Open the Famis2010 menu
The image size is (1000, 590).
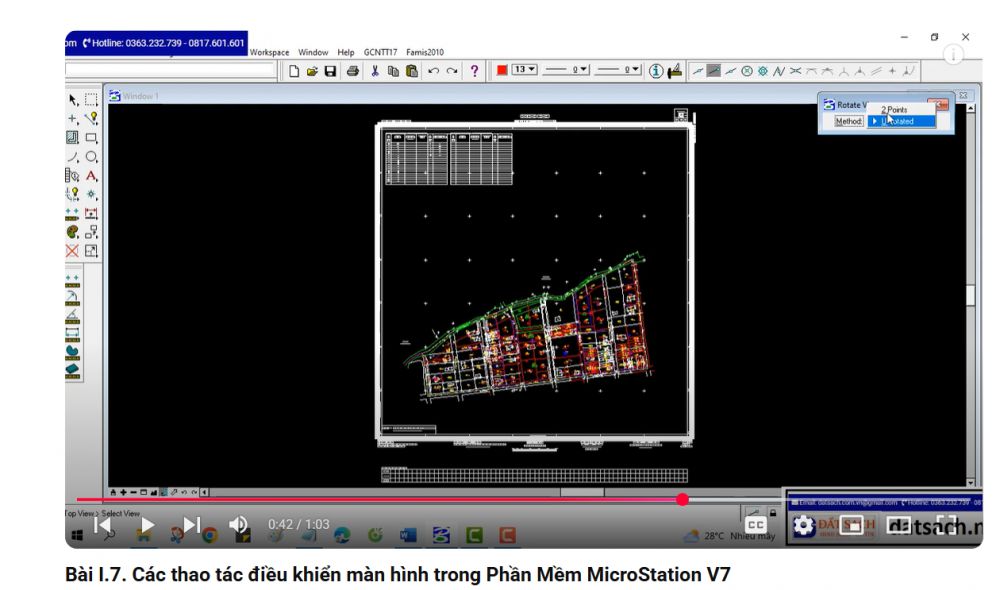click(x=425, y=52)
